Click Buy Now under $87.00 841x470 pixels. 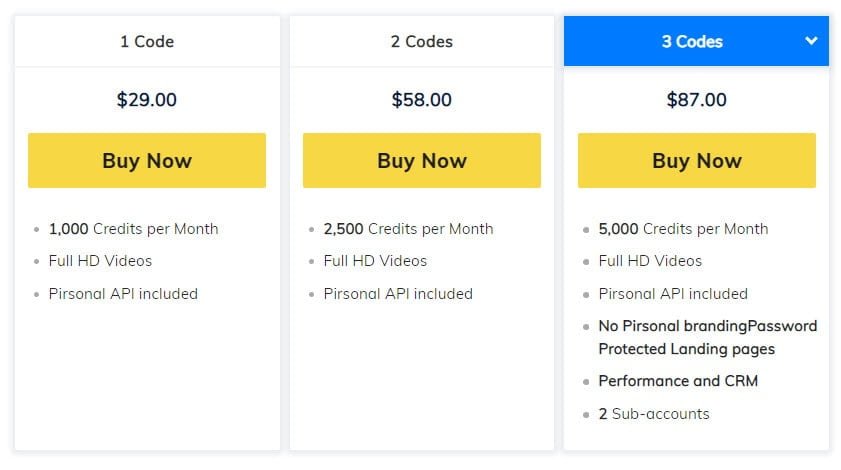(x=696, y=160)
